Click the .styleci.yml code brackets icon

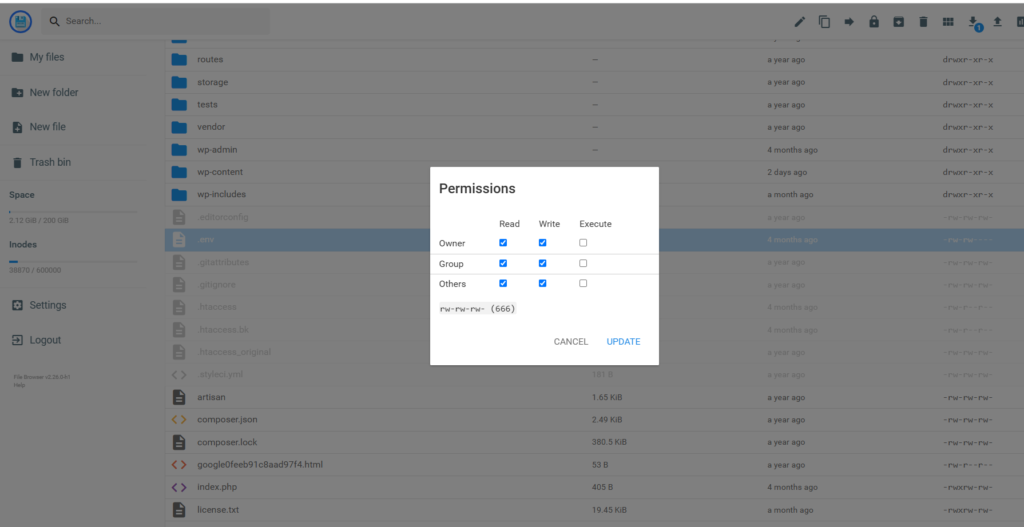[x=179, y=375]
